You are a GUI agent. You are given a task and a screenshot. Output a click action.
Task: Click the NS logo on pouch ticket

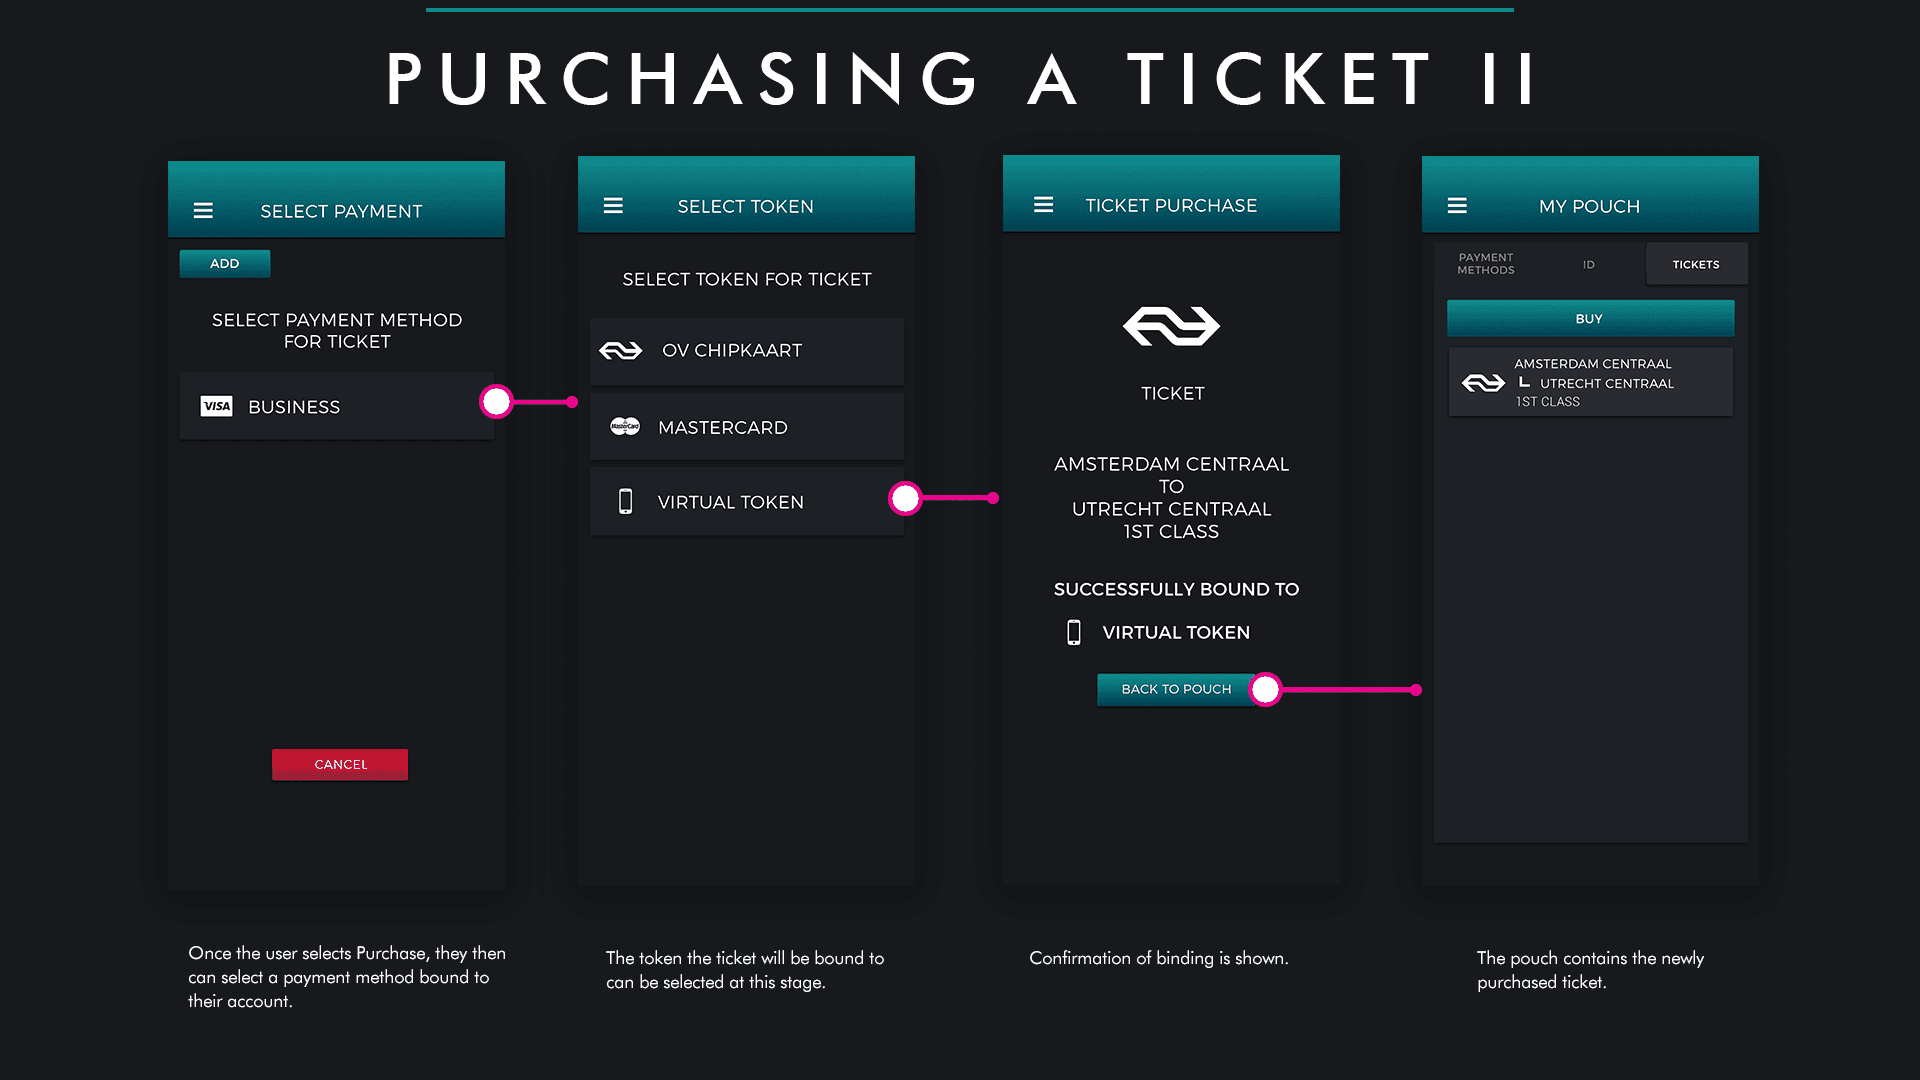pyautogui.click(x=1483, y=383)
